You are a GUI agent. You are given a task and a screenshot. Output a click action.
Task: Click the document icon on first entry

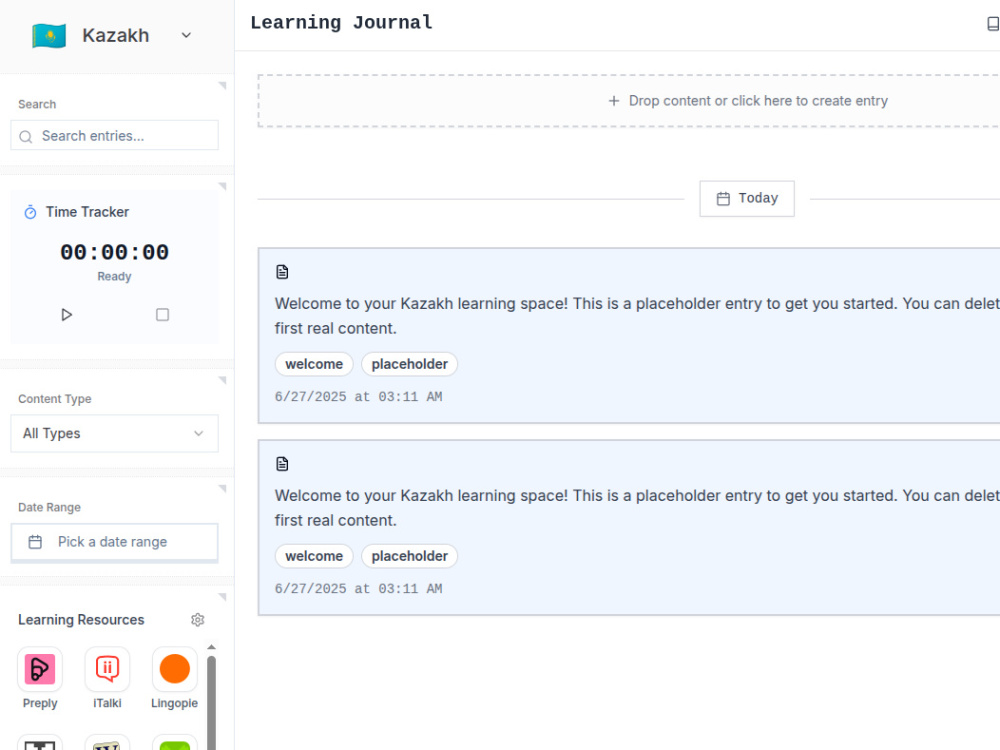point(282,272)
